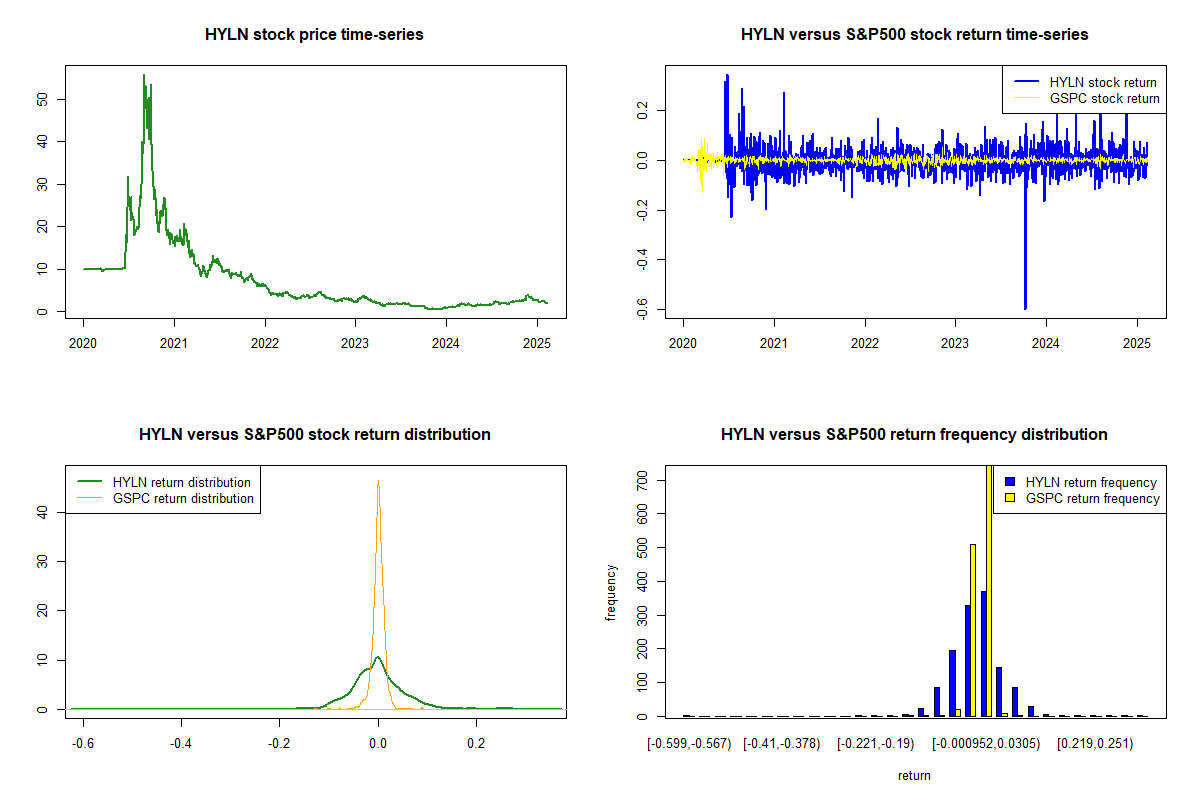Click 'GSPC return distribution' legend label
This screenshot has width=1200, height=800.
(183, 498)
